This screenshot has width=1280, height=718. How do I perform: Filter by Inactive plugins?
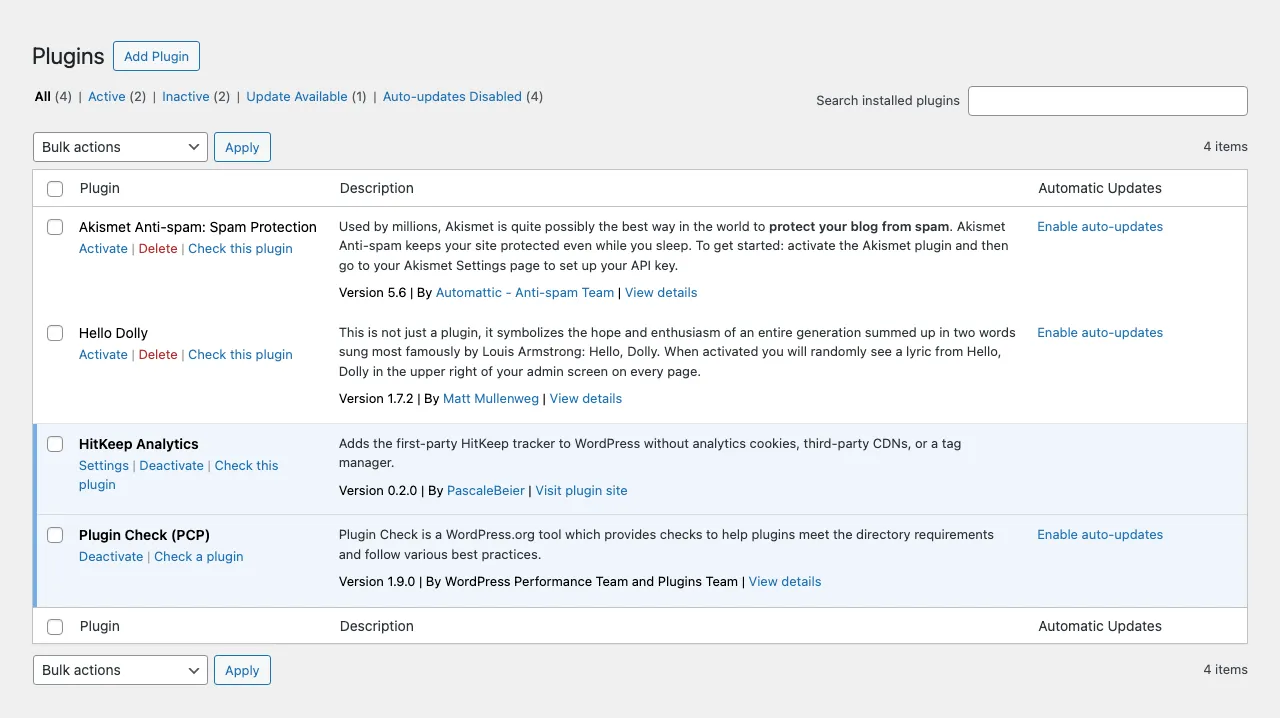[x=186, y=97]
